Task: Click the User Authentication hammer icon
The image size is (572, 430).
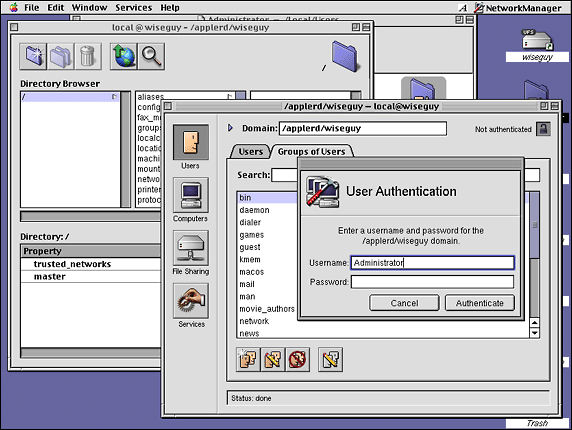Action: [x=322, y=192]
